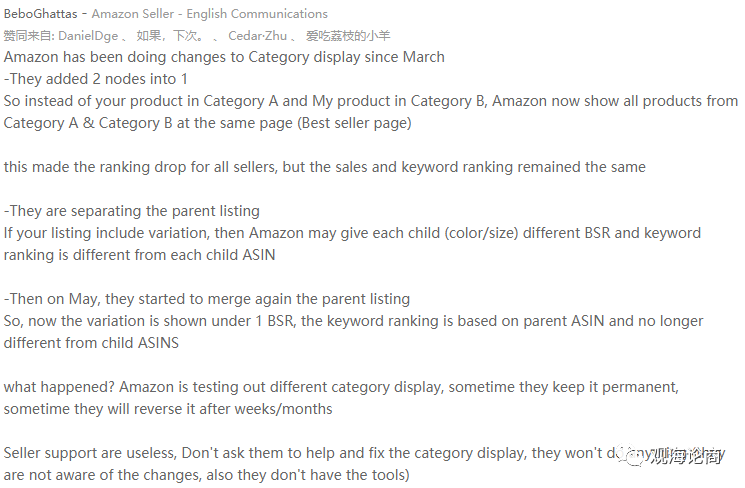Image resolution: width=745 pixels, height=488 pixels.
Task: Click the WeChat logo watermark icon
Action: 635,457
